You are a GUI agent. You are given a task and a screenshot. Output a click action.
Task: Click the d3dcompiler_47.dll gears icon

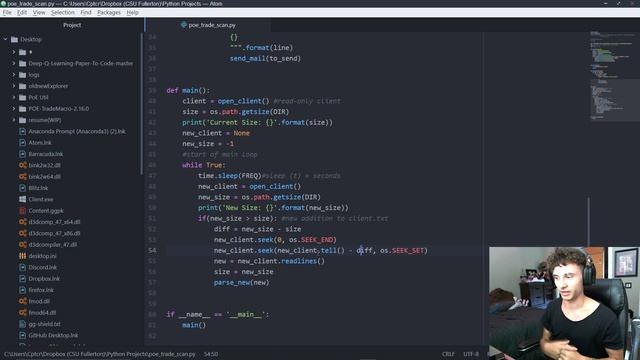click(22, 244)
